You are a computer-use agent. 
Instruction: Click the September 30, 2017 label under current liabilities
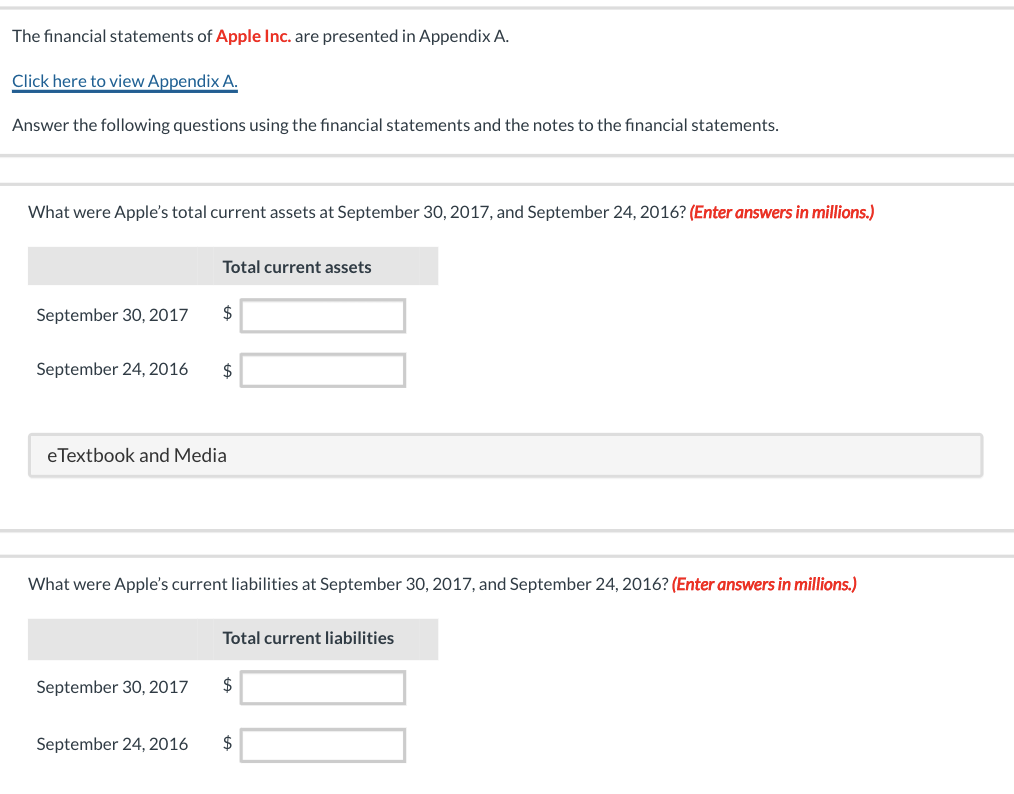(112, 687)
